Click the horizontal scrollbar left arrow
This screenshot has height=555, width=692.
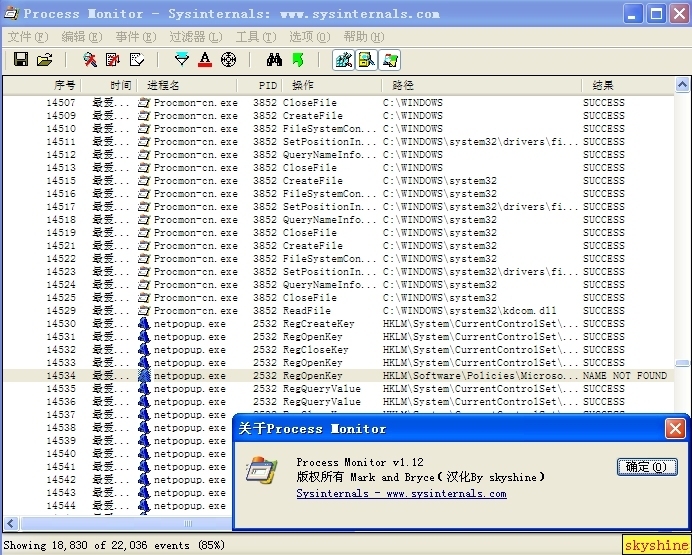tap(11, 523)
